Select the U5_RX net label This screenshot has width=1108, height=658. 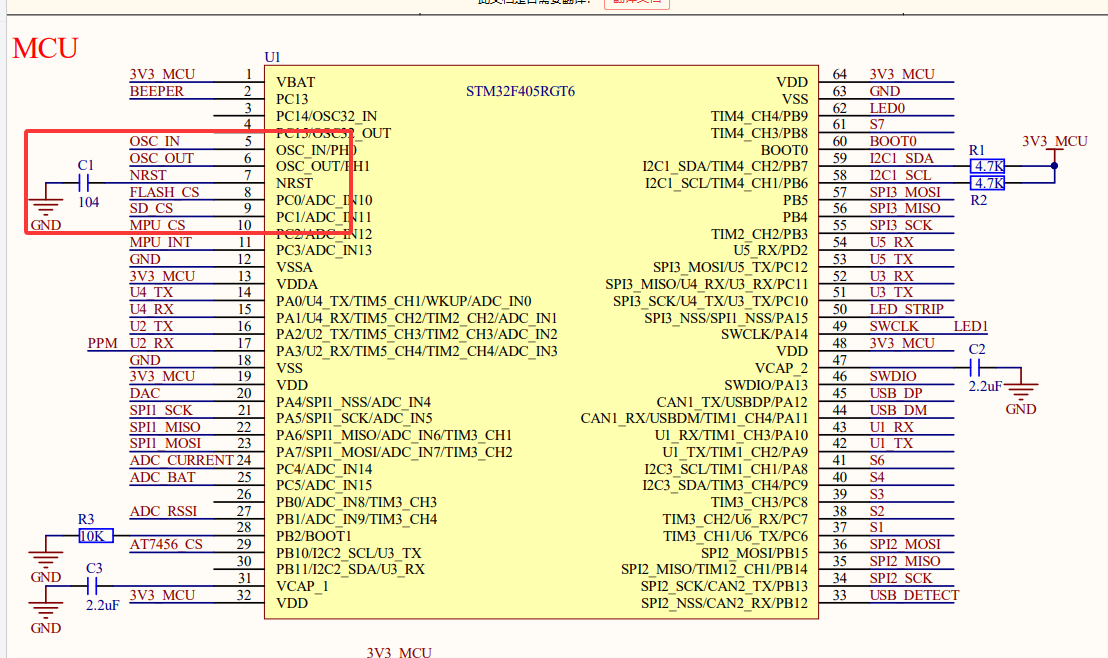click(x=891, y=242)
